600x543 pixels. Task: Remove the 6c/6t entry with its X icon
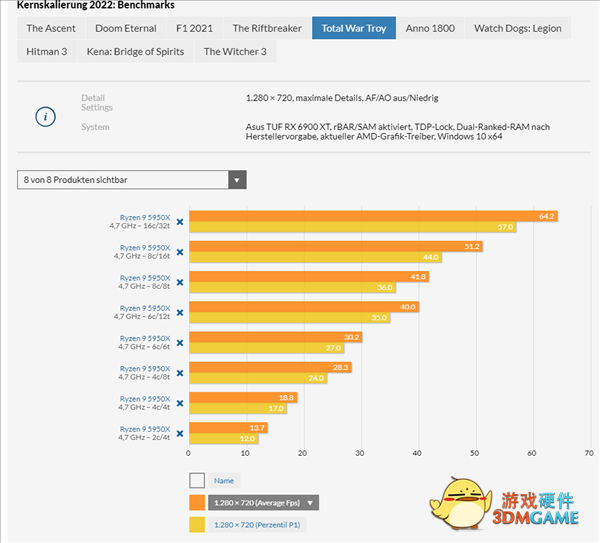[180, 343]
